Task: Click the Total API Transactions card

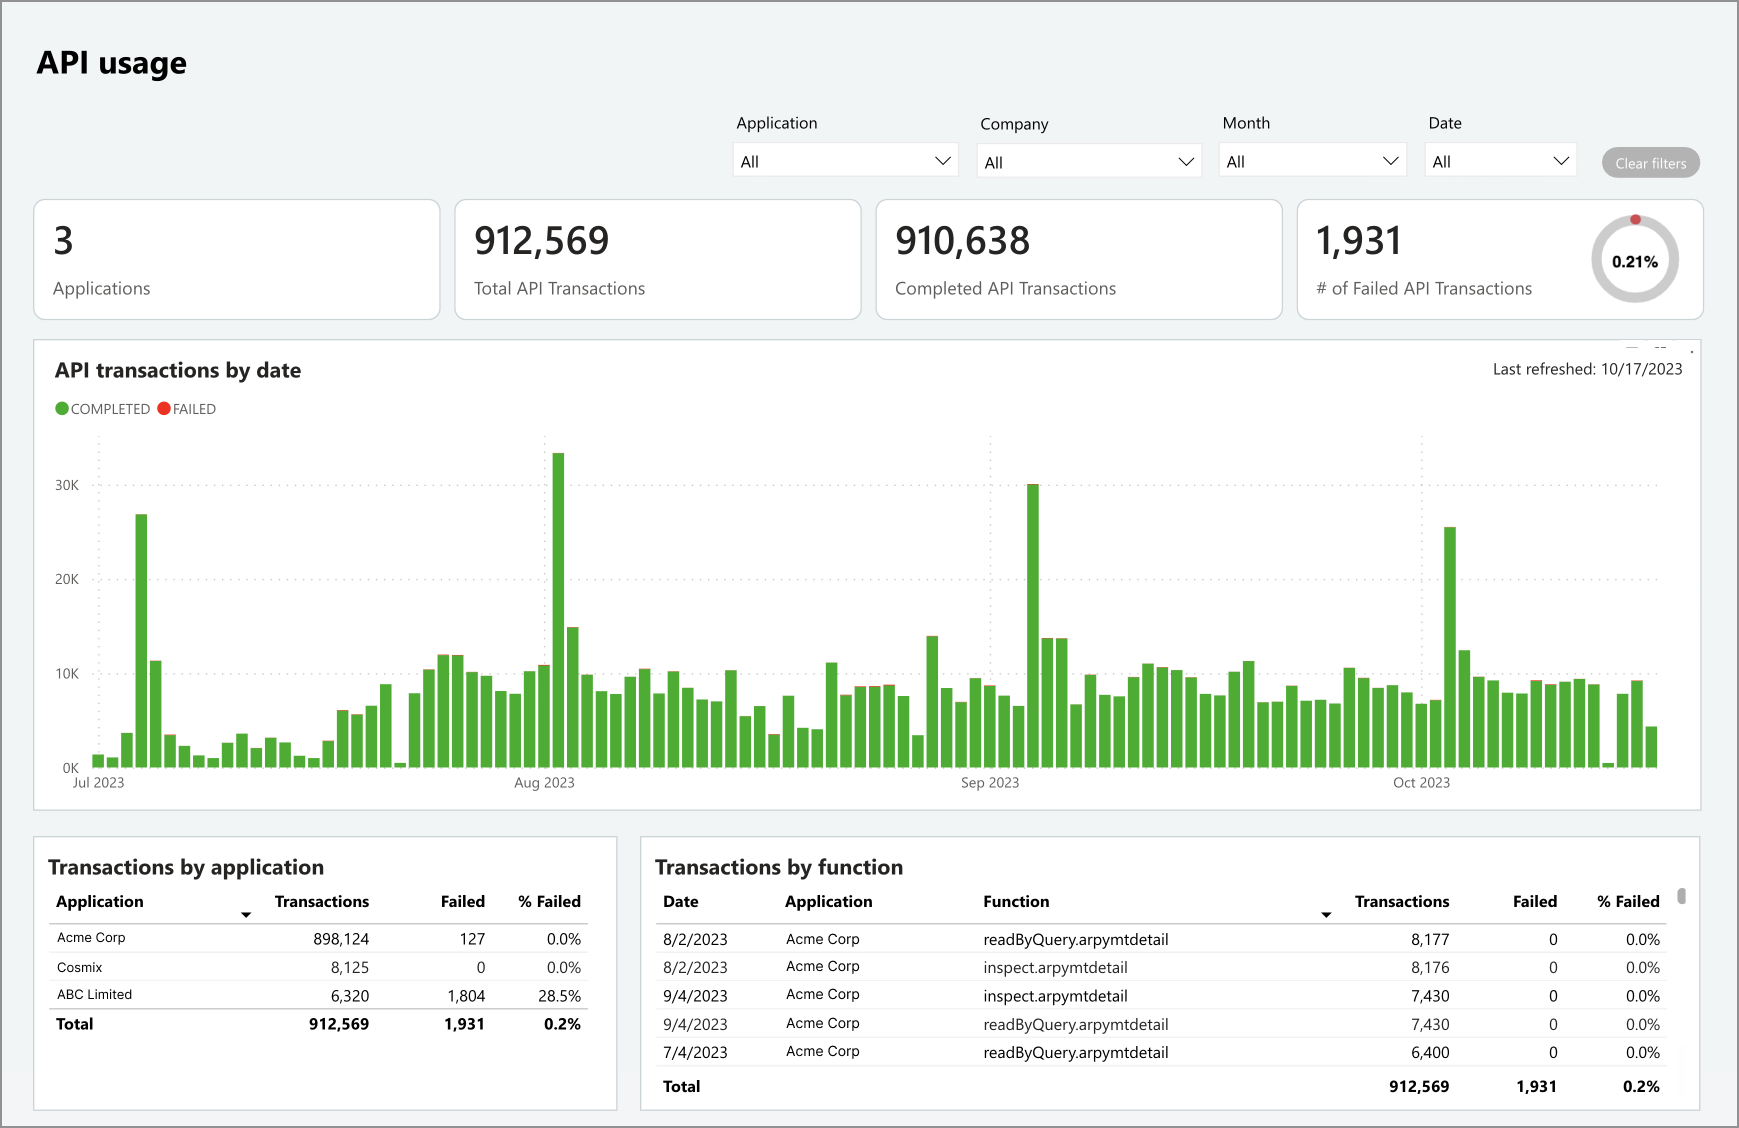Action: [x=657, y=260]
